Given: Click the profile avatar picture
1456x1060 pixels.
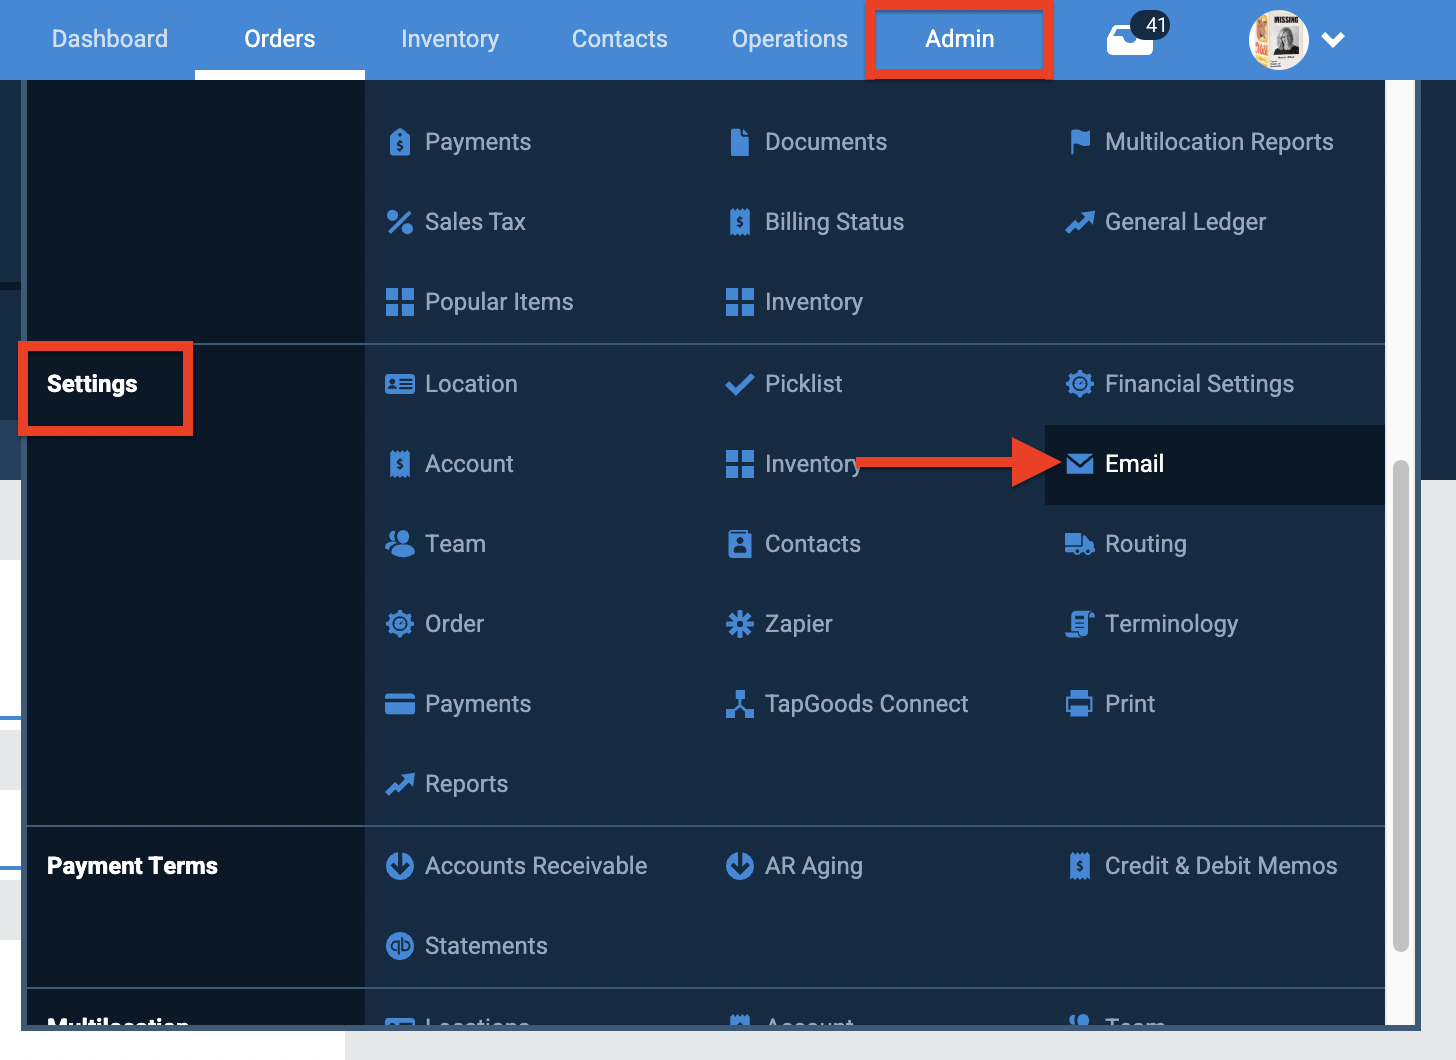Looking at the screenshot, I should click(1278, 40).
